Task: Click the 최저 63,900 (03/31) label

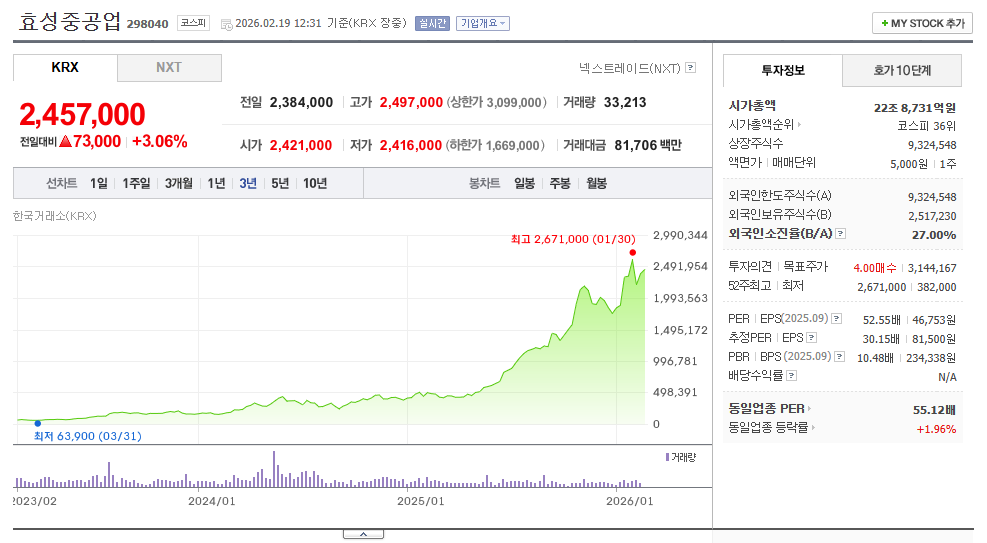Action: [87, 436]
